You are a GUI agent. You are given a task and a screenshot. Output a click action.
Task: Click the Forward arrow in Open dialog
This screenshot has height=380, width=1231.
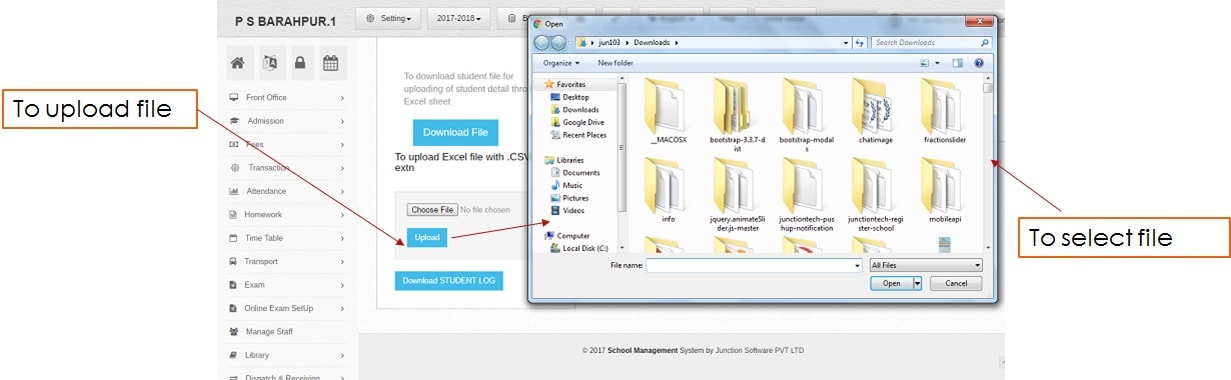(559, 43)
